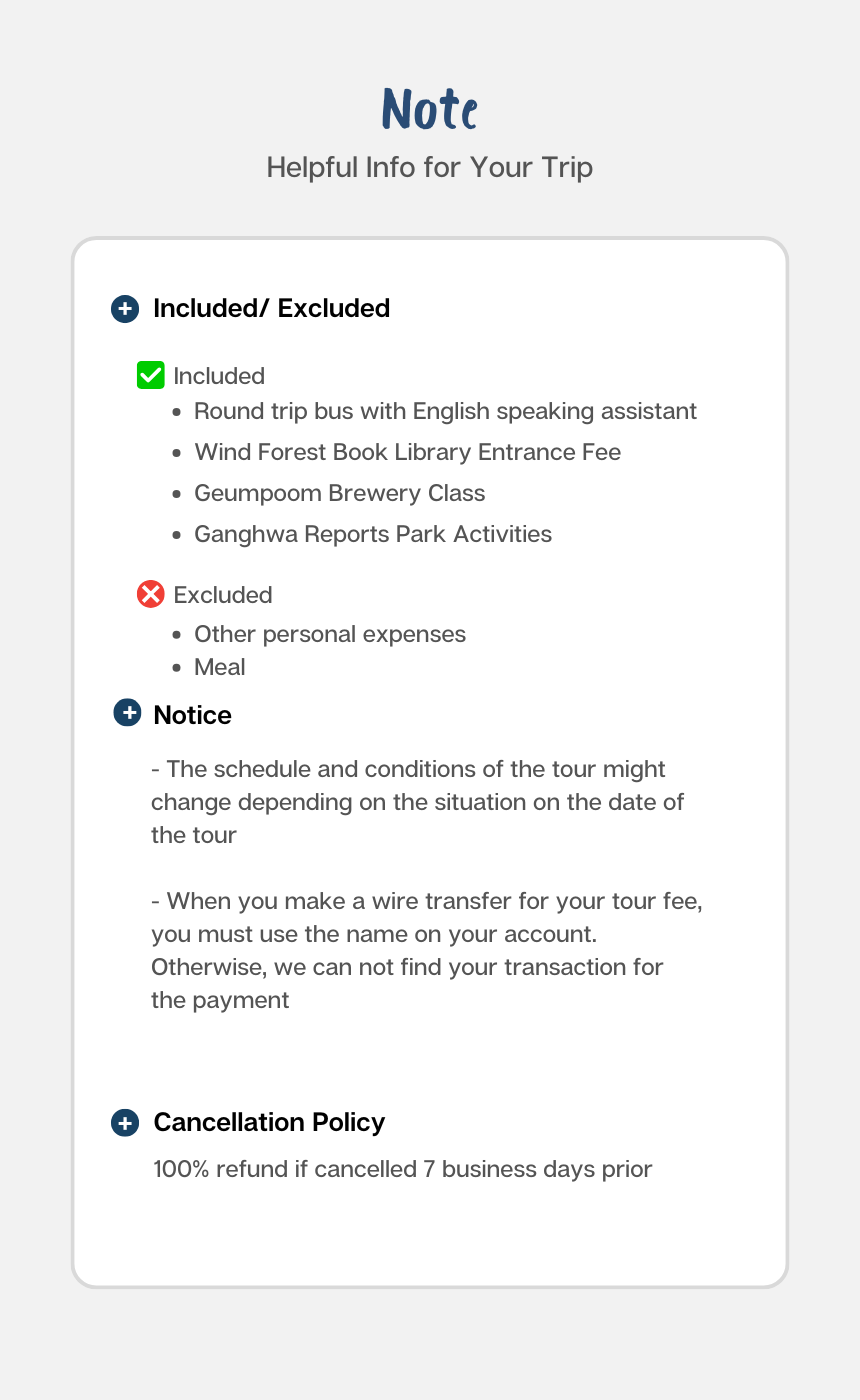This screenshot has height=1400, width=860.
Task: Click the Note title at top
Action: pos(430,110)
